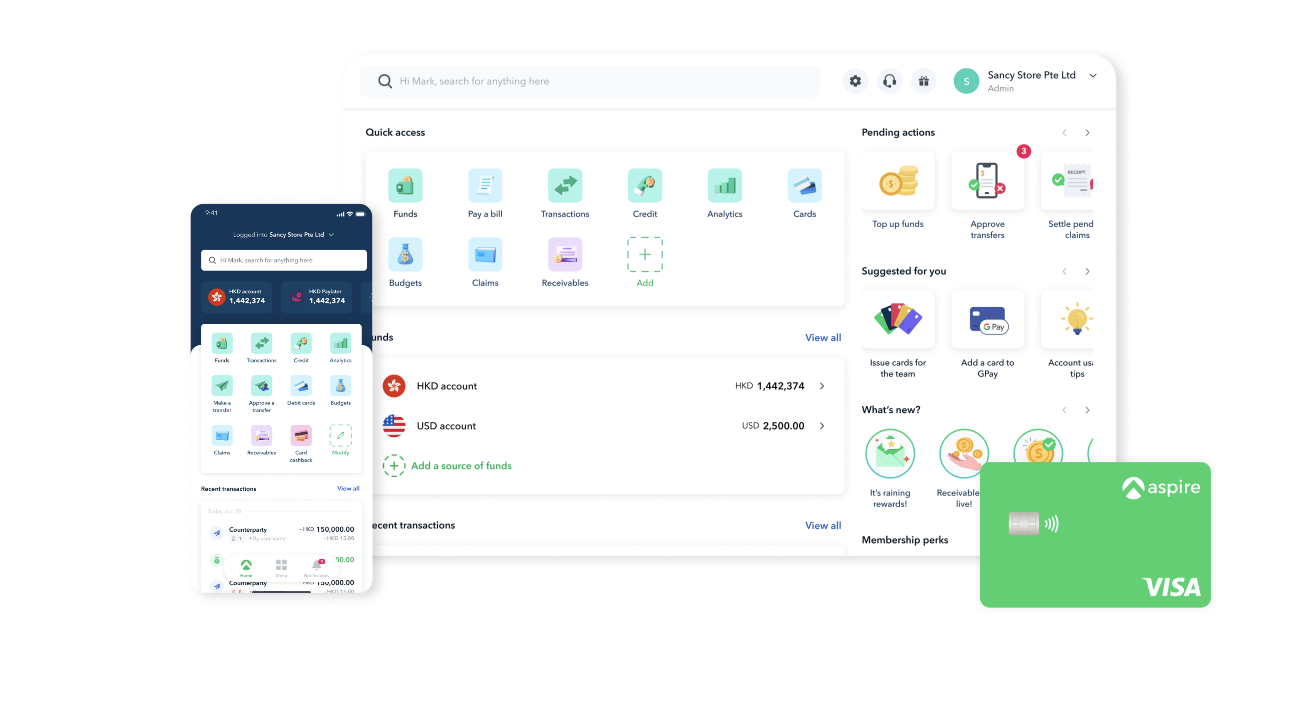This screenshot has width=1306, height=702.
Task: Select Pay a bill in Quick access
Action: click(485, 193)
